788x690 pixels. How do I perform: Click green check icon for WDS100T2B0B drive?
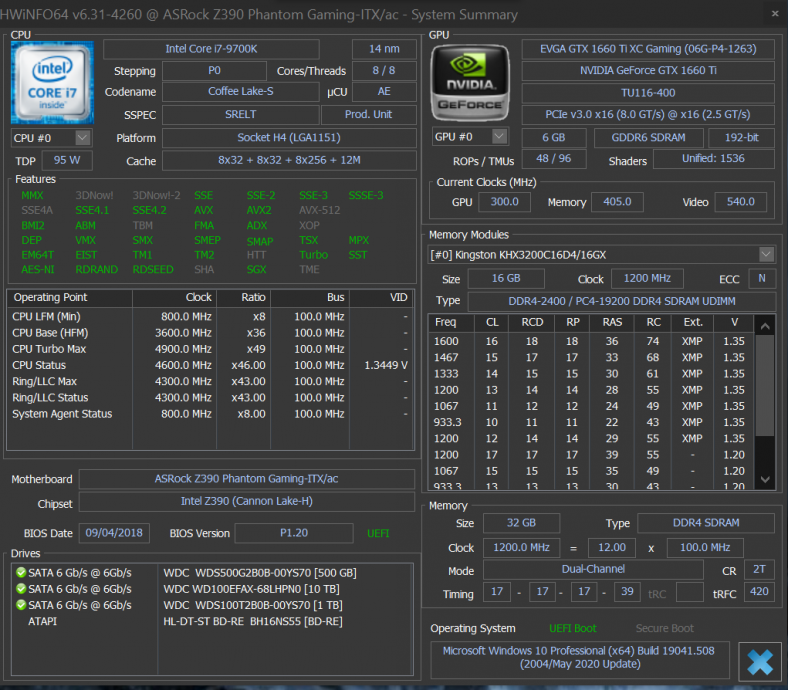coord(20,605)
